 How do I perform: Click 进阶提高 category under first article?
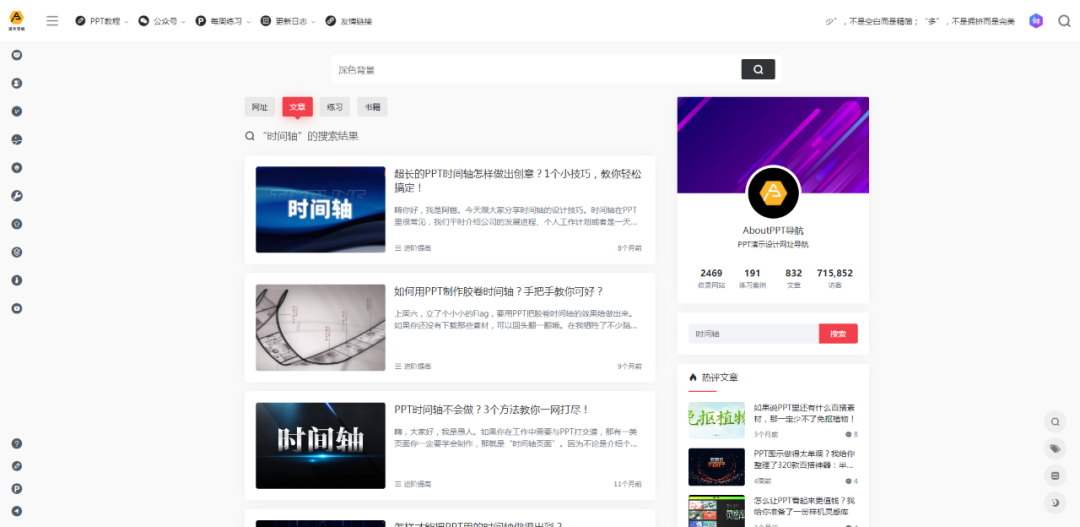click(413, 248)
